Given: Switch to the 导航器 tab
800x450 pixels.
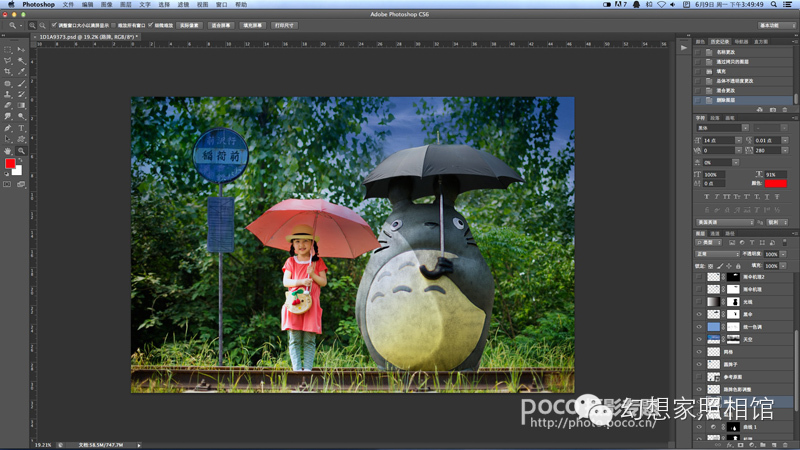Looking at the screenshot, I should (741, 42).
